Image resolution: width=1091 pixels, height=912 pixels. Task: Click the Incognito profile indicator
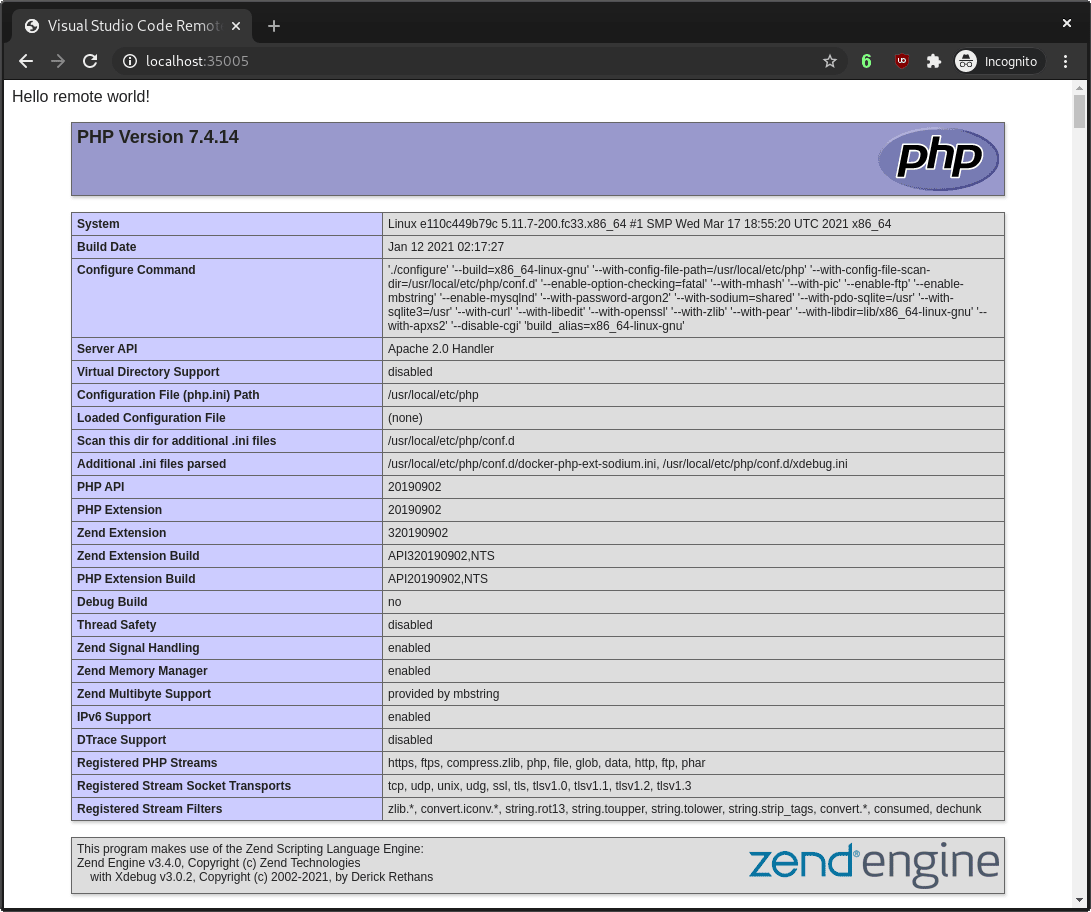tap(997, 61)
